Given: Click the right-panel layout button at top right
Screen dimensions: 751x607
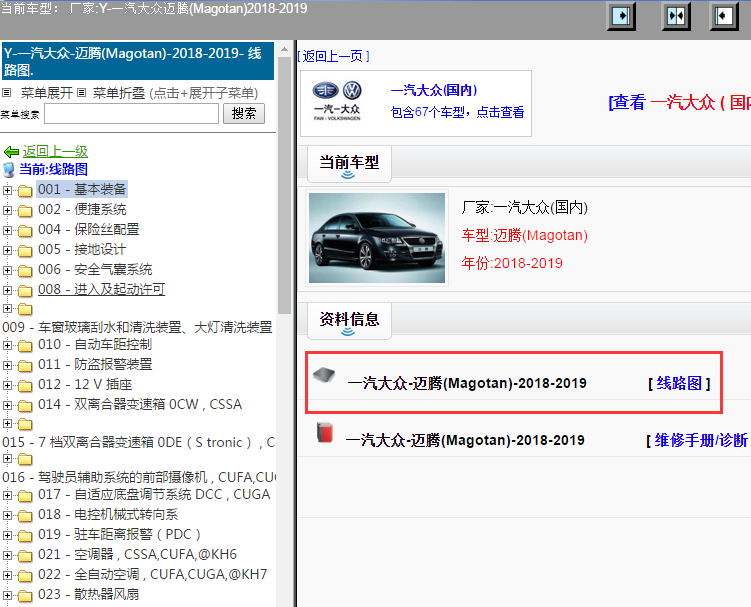Looking at the screenshot, I should pos(724,16).
